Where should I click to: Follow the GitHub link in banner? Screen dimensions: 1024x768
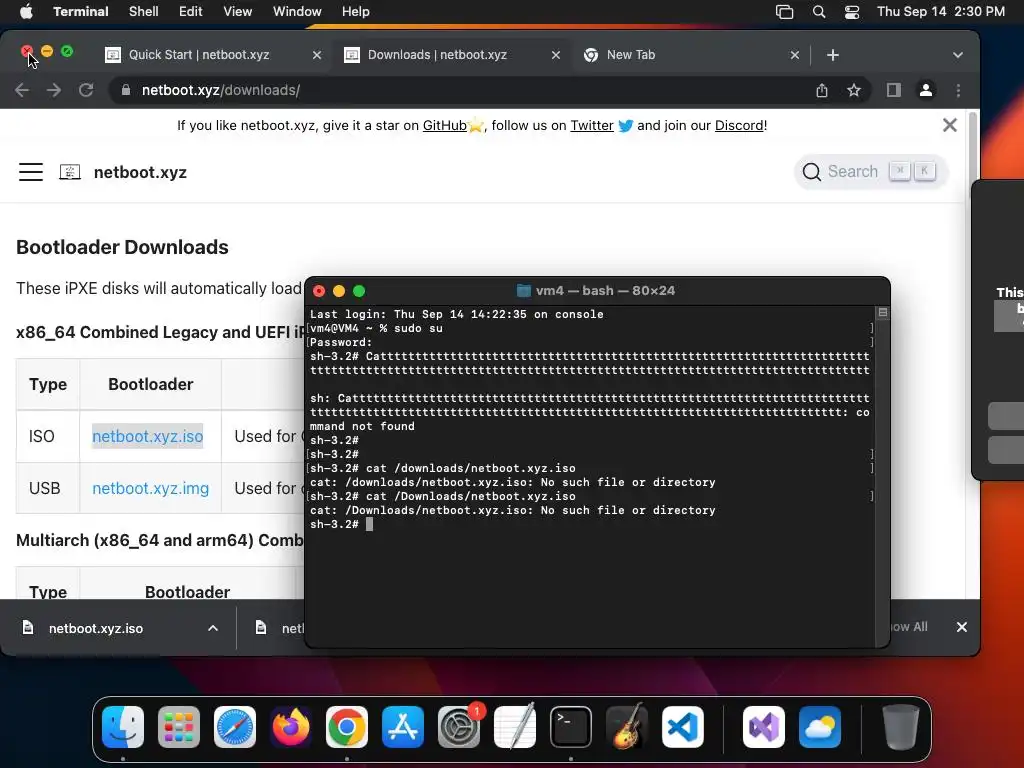(x=445, y=125)
